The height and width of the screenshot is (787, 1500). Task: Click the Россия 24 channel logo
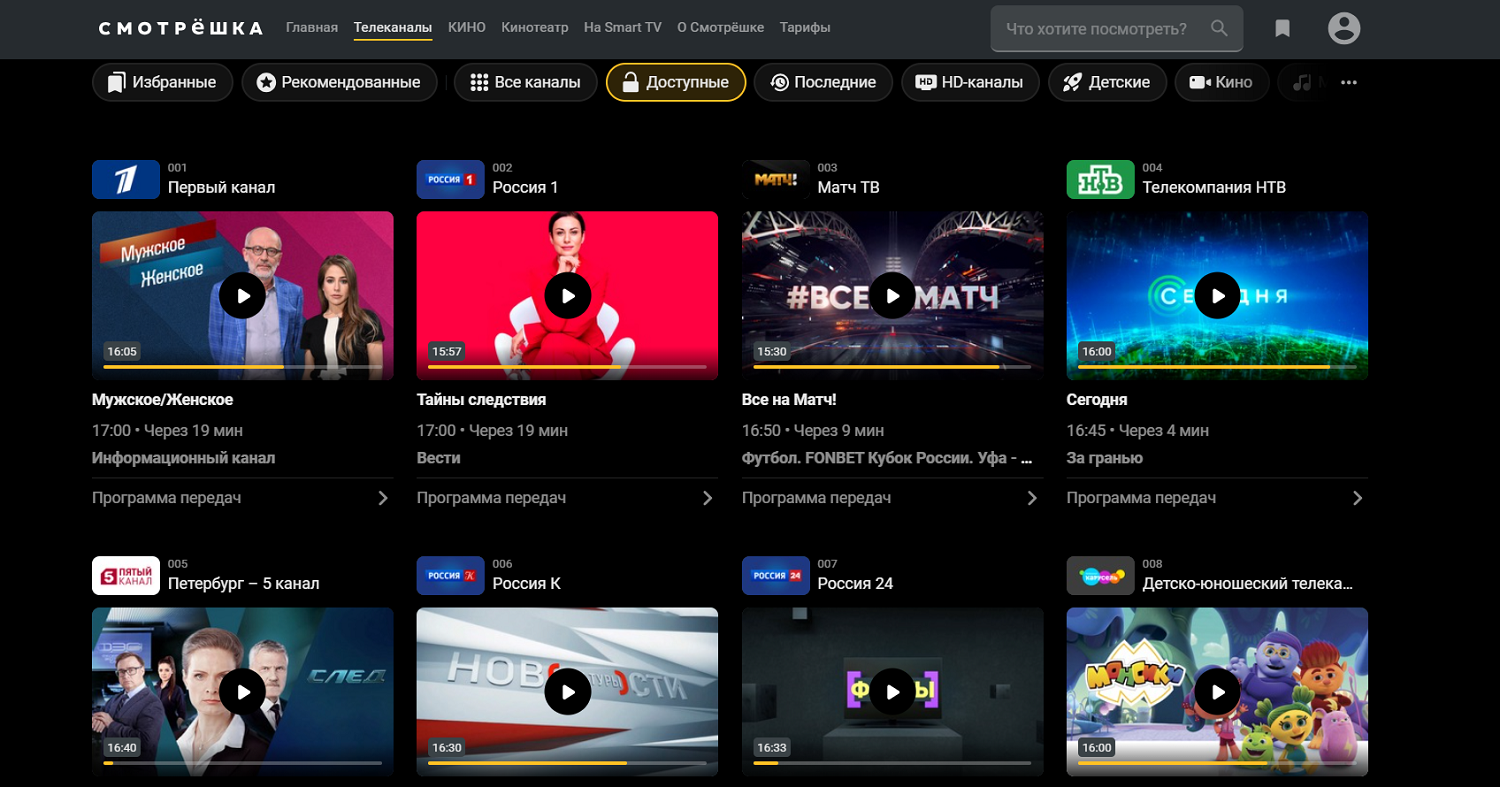pyautogui.click(x=776, y=575)
